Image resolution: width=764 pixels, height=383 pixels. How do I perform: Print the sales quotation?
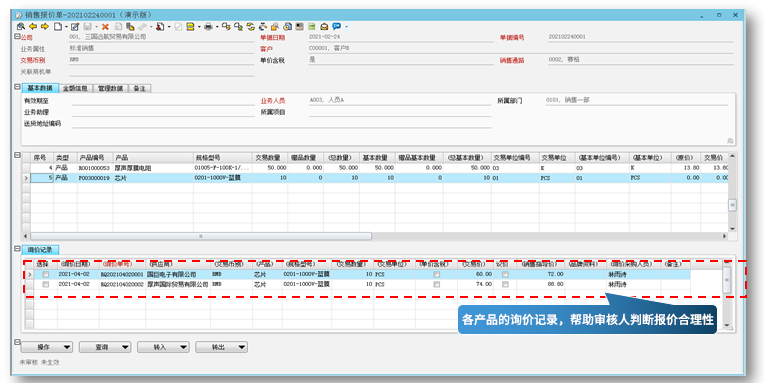(208, 27)
